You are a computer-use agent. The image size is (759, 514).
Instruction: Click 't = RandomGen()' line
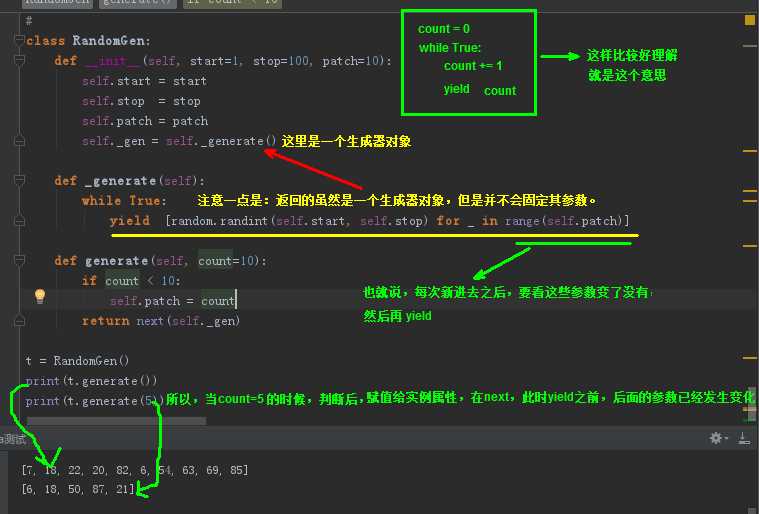coord(77,361)
